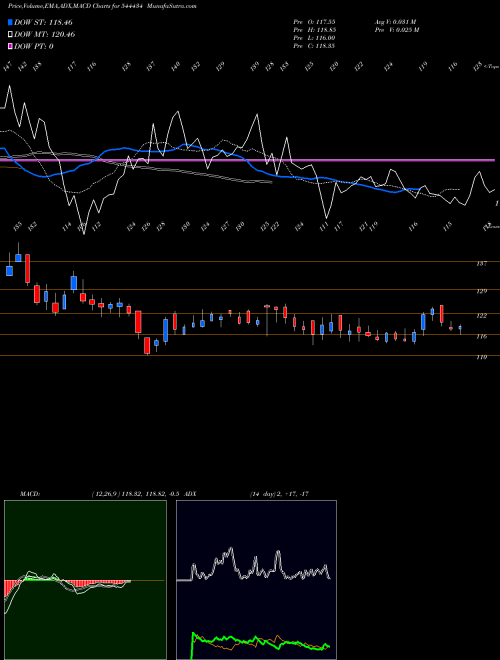The height and width of the screenshot is (660, 500).
Task: Click the 116 price axis label
Action: [x=482, y=337]
